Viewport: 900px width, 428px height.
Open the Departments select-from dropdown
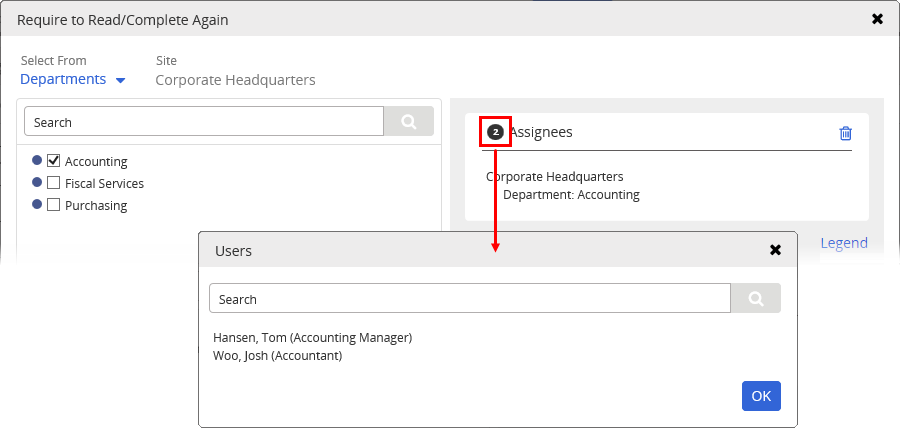73,79
